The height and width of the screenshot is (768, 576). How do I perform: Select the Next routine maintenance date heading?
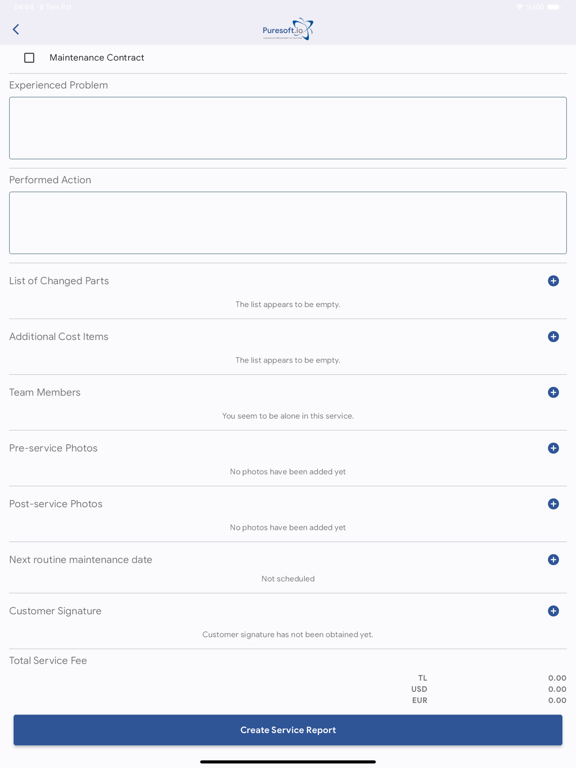coord(81,560)
